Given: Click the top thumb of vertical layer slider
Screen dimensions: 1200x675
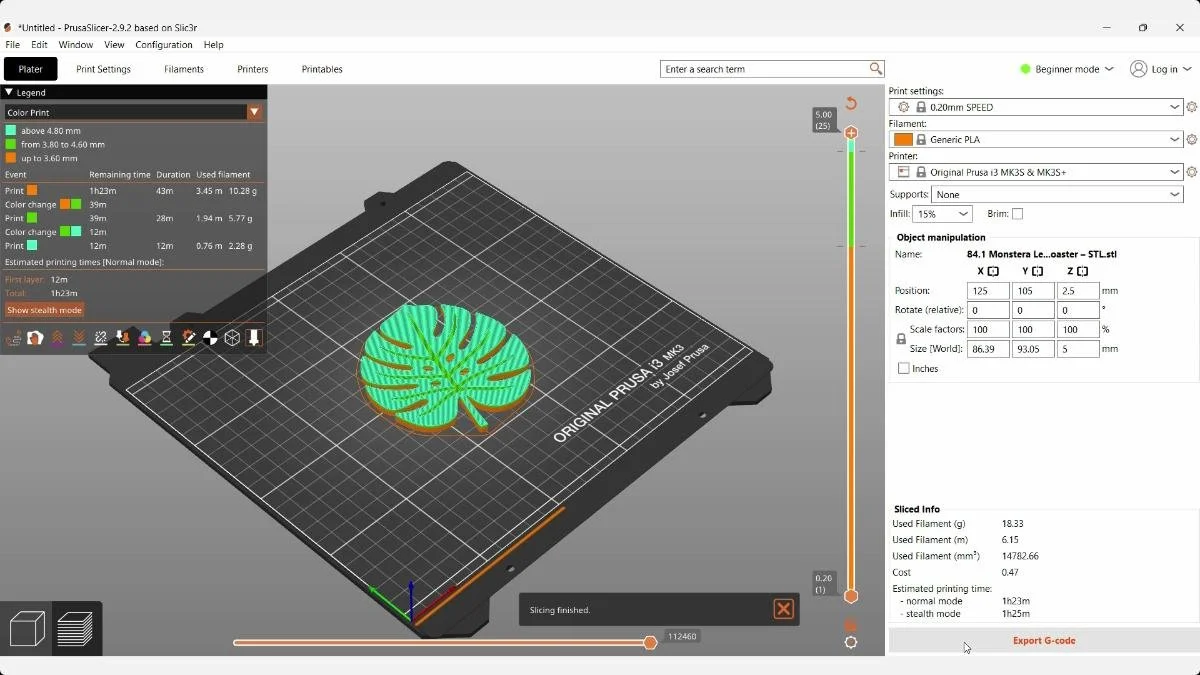Looking at the screenshot, I should pyautogui.click(x=851, y=133).
